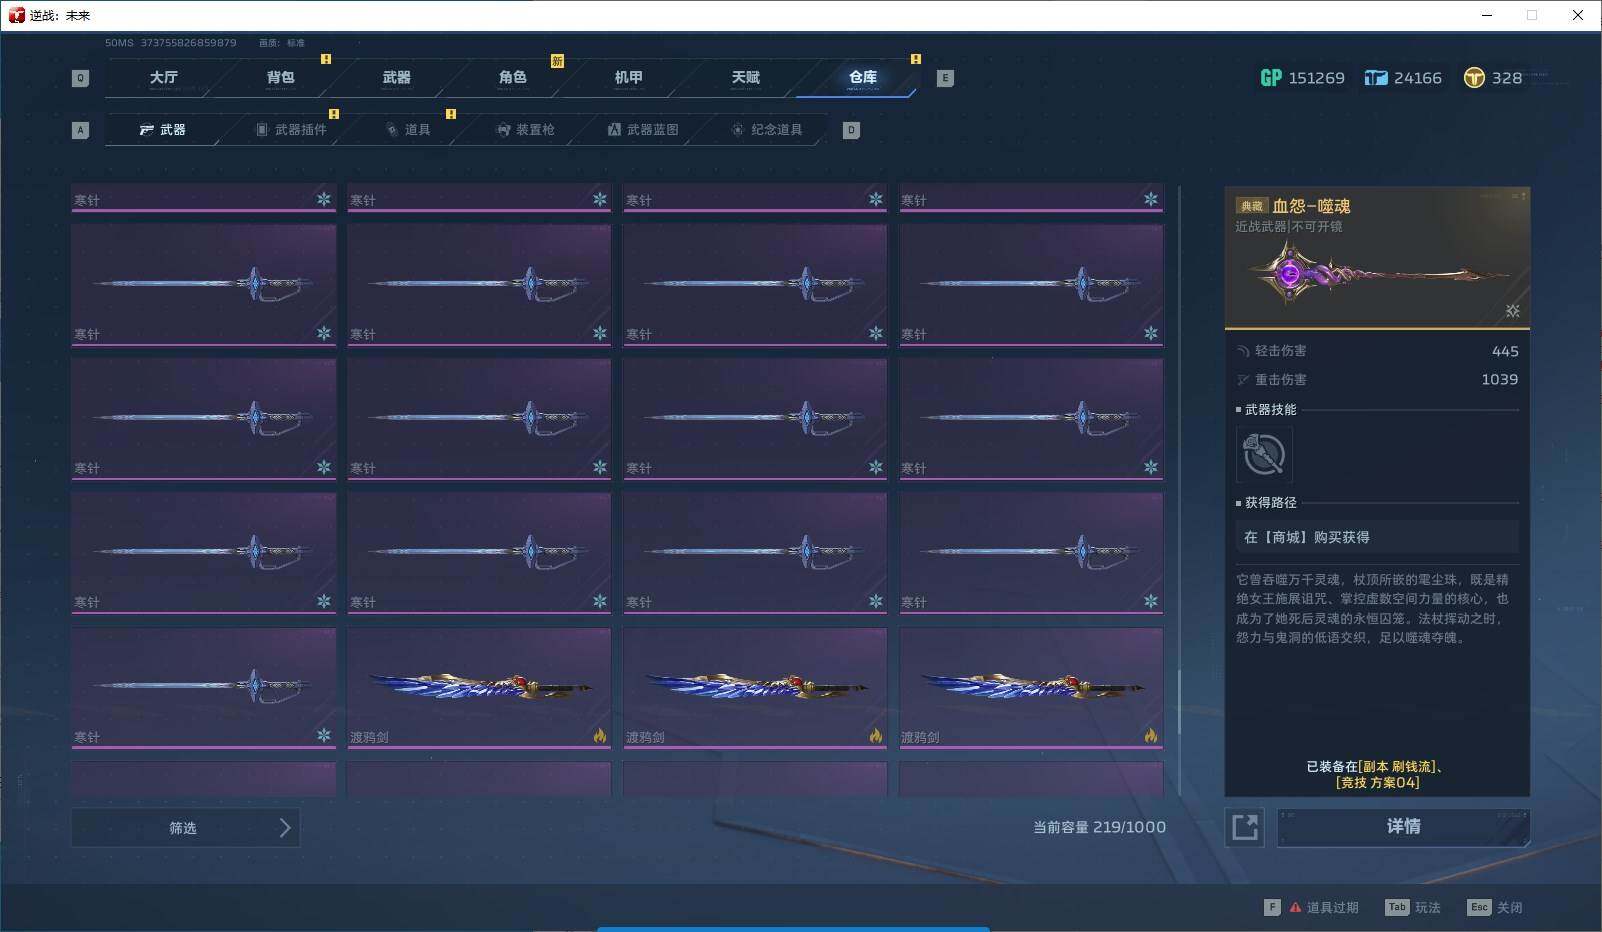Click the share export icon beside 详情
1602x932 pixels.
[1245, 827]
